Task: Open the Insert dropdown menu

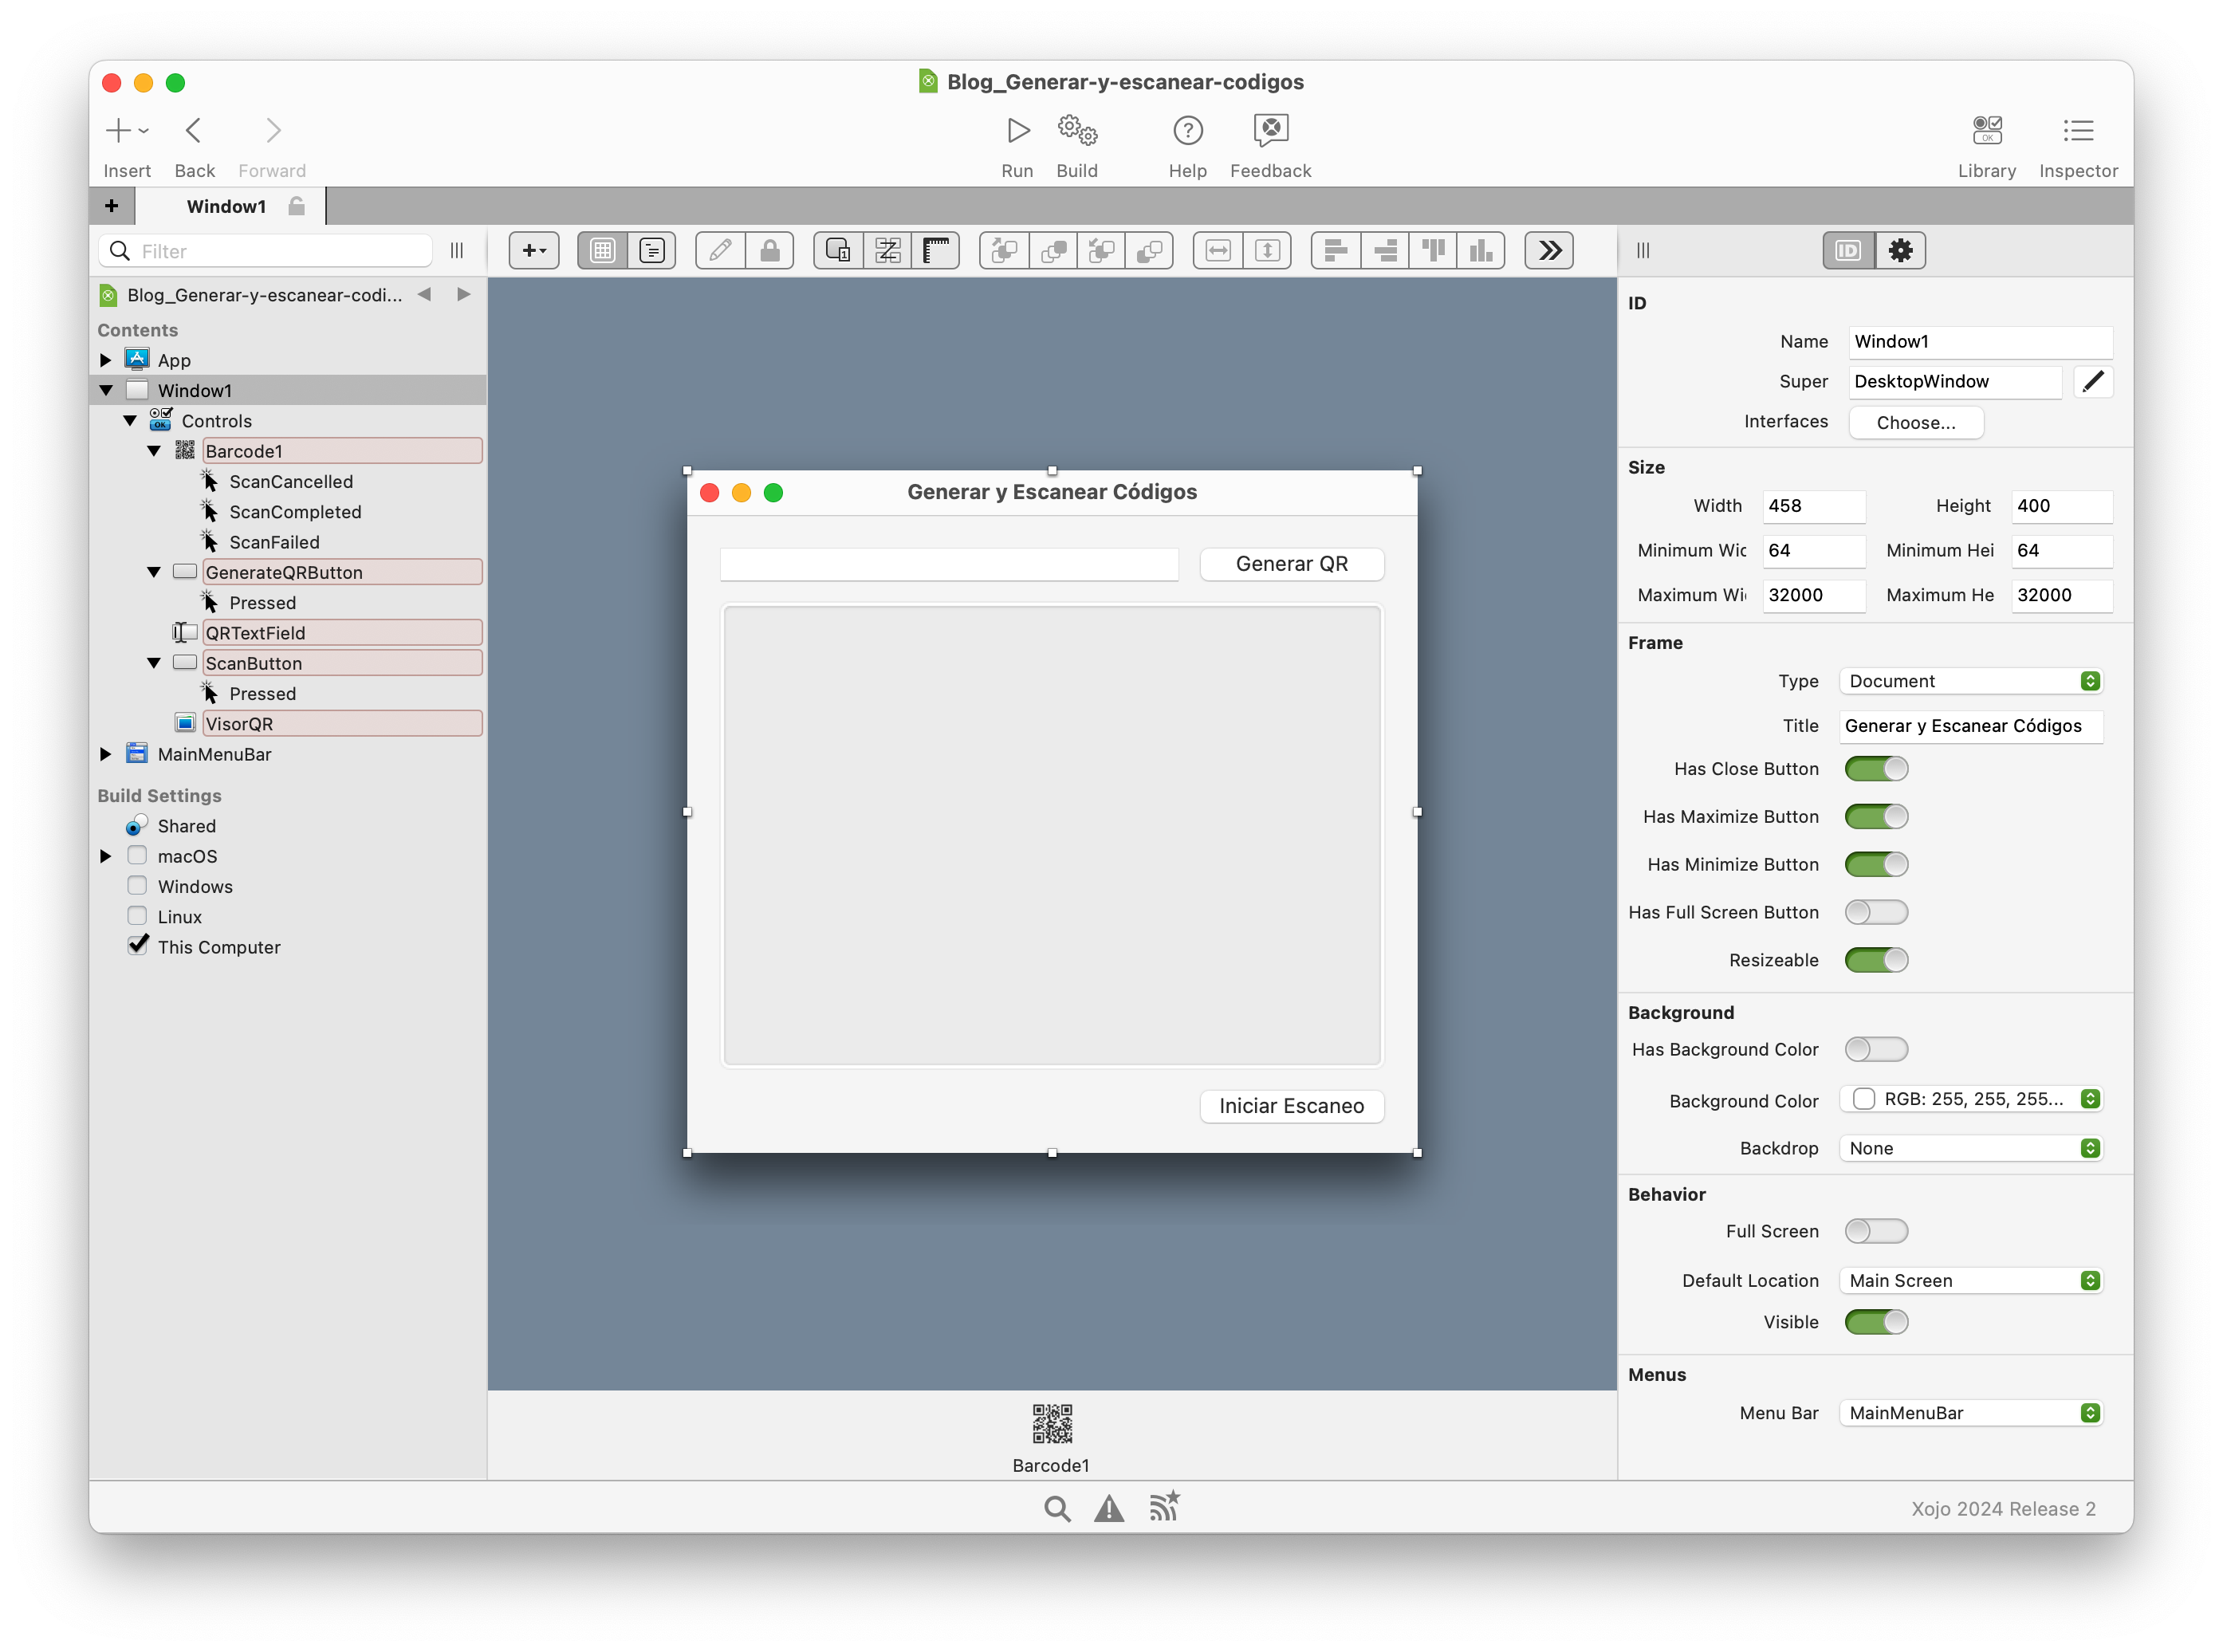Action: [x=127, y=130]
